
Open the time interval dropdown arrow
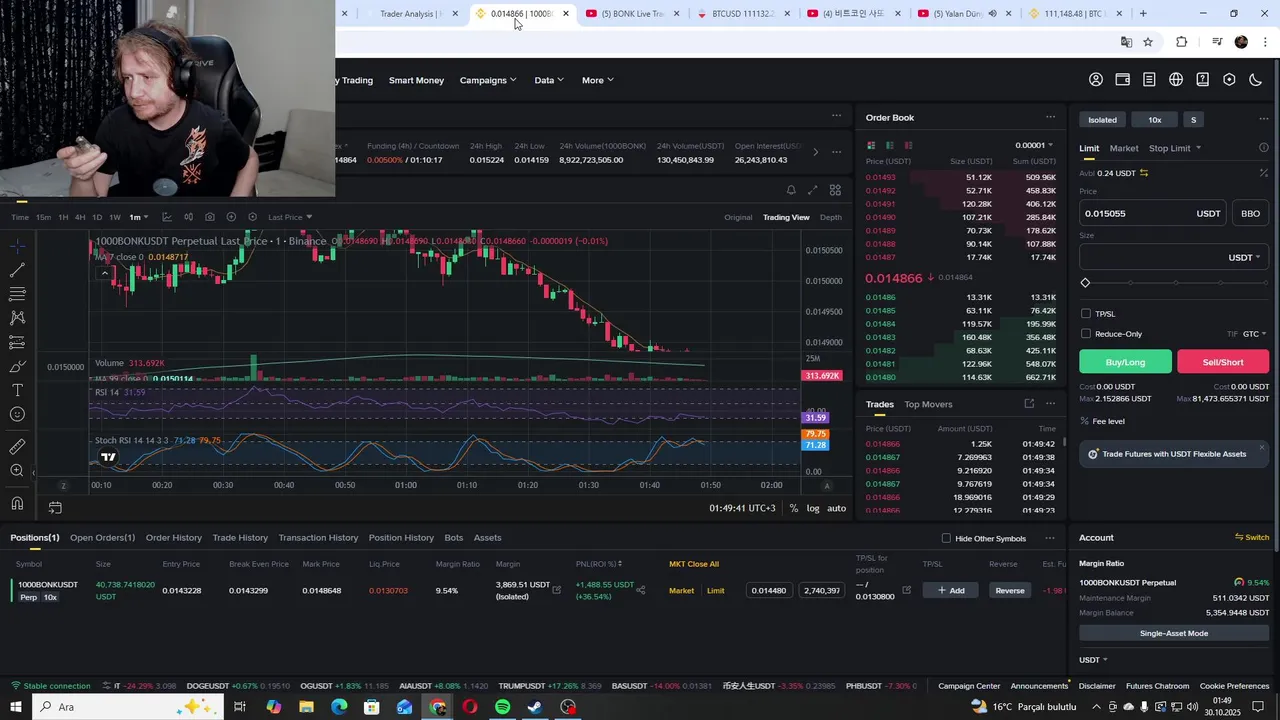coord(147,217)
